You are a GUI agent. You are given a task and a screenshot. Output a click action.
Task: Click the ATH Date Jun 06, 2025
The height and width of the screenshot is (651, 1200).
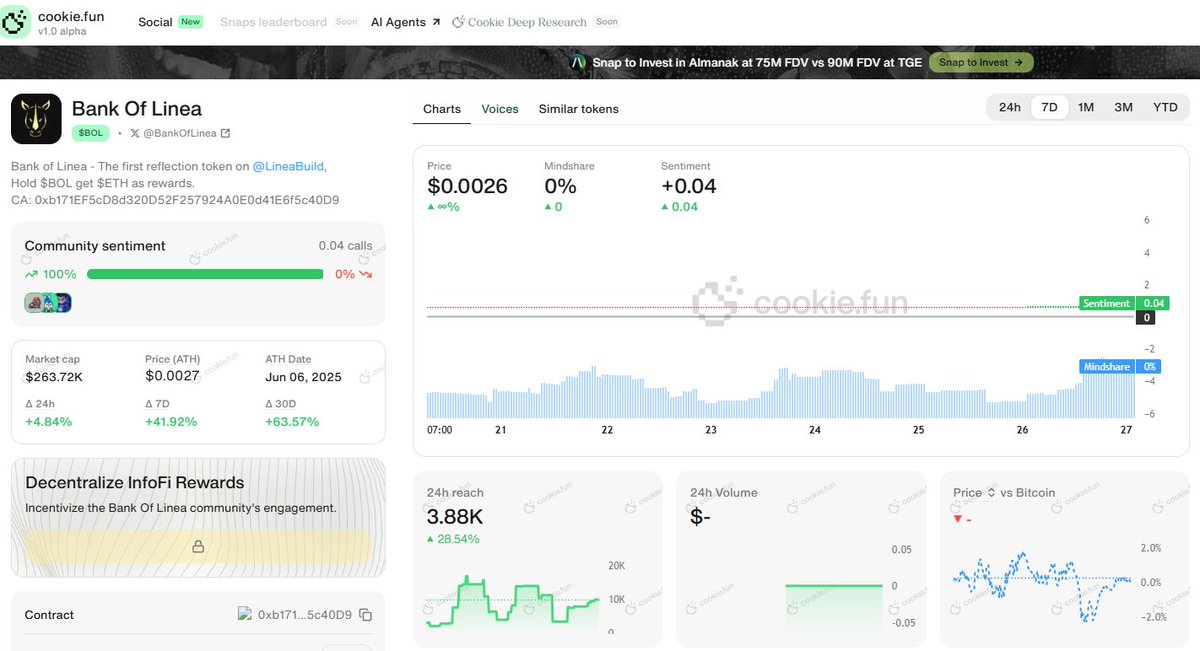[303, 377]
